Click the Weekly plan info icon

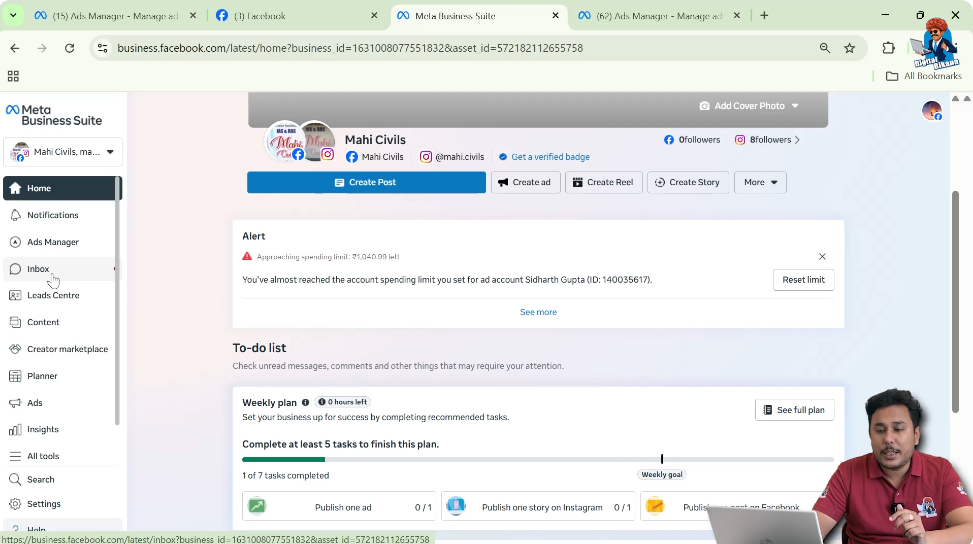click(305, 403)
